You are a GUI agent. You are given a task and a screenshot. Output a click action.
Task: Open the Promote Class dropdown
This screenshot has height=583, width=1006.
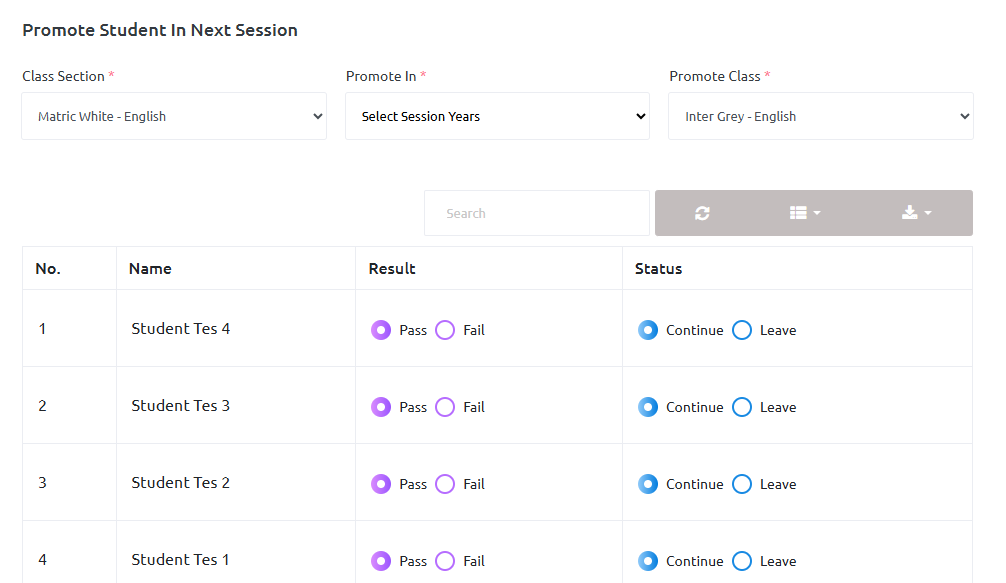click(820, 116)
